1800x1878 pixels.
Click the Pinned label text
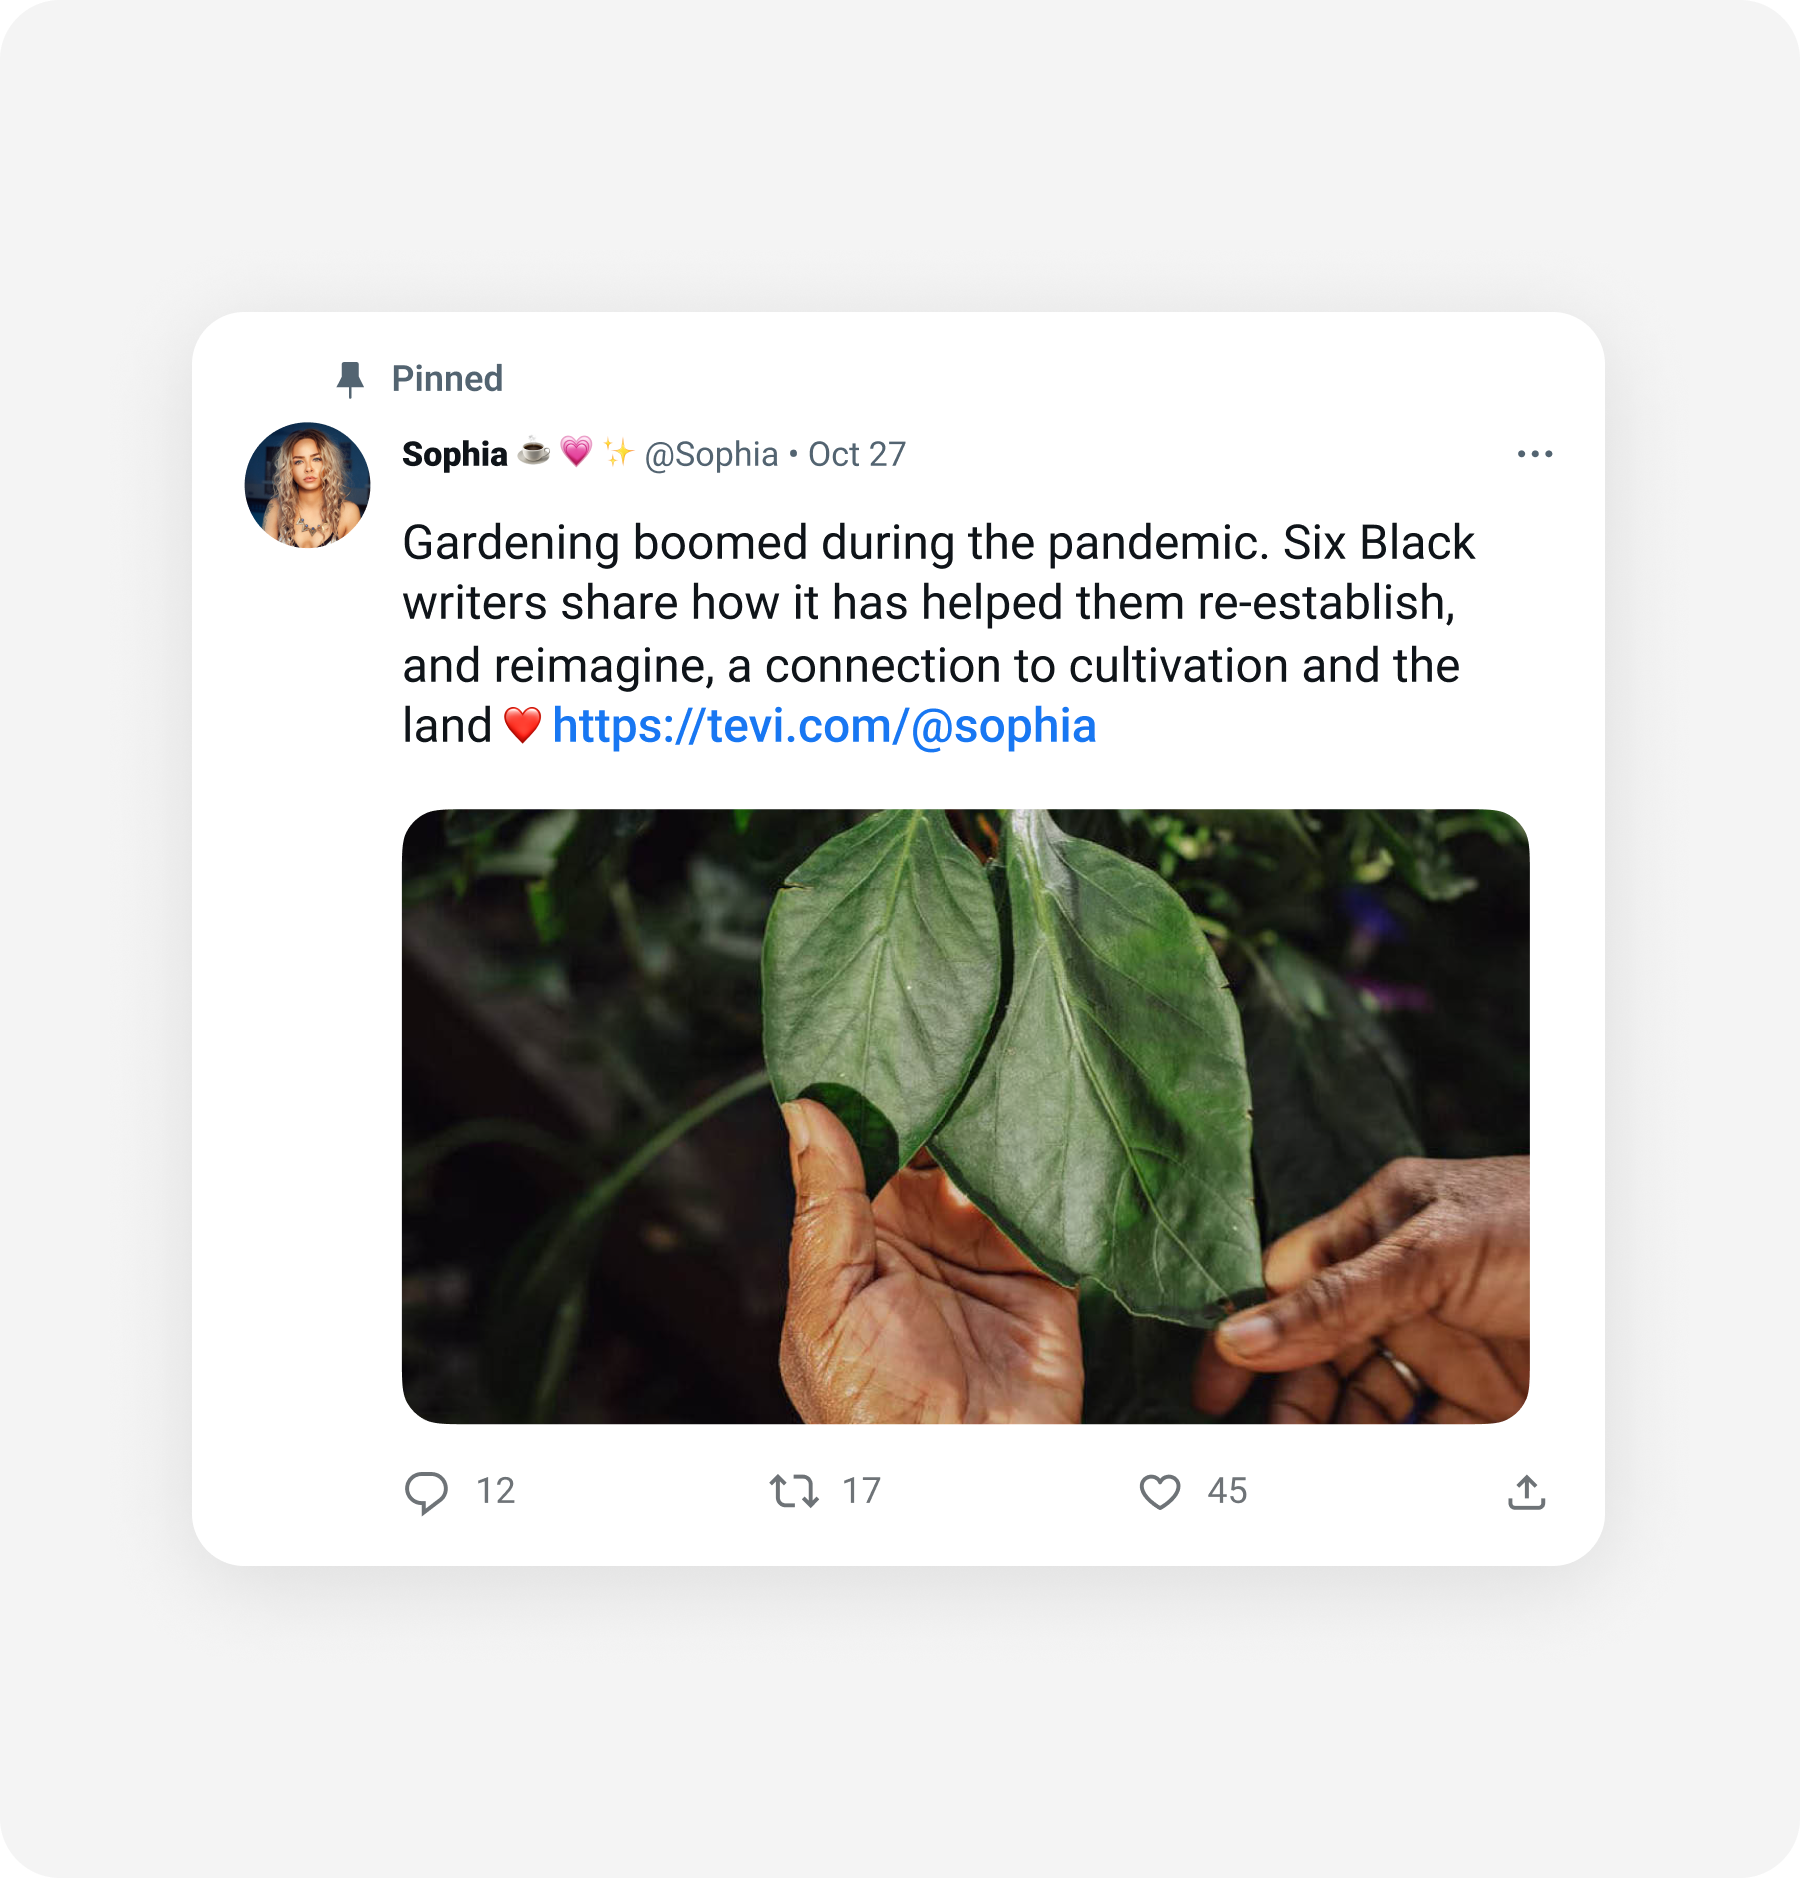[447, 379]
